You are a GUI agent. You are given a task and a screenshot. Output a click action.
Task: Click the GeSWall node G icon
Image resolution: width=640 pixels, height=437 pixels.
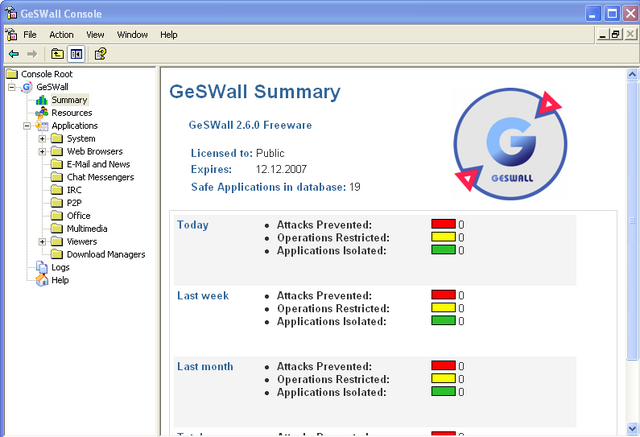(x=27, y=87)
